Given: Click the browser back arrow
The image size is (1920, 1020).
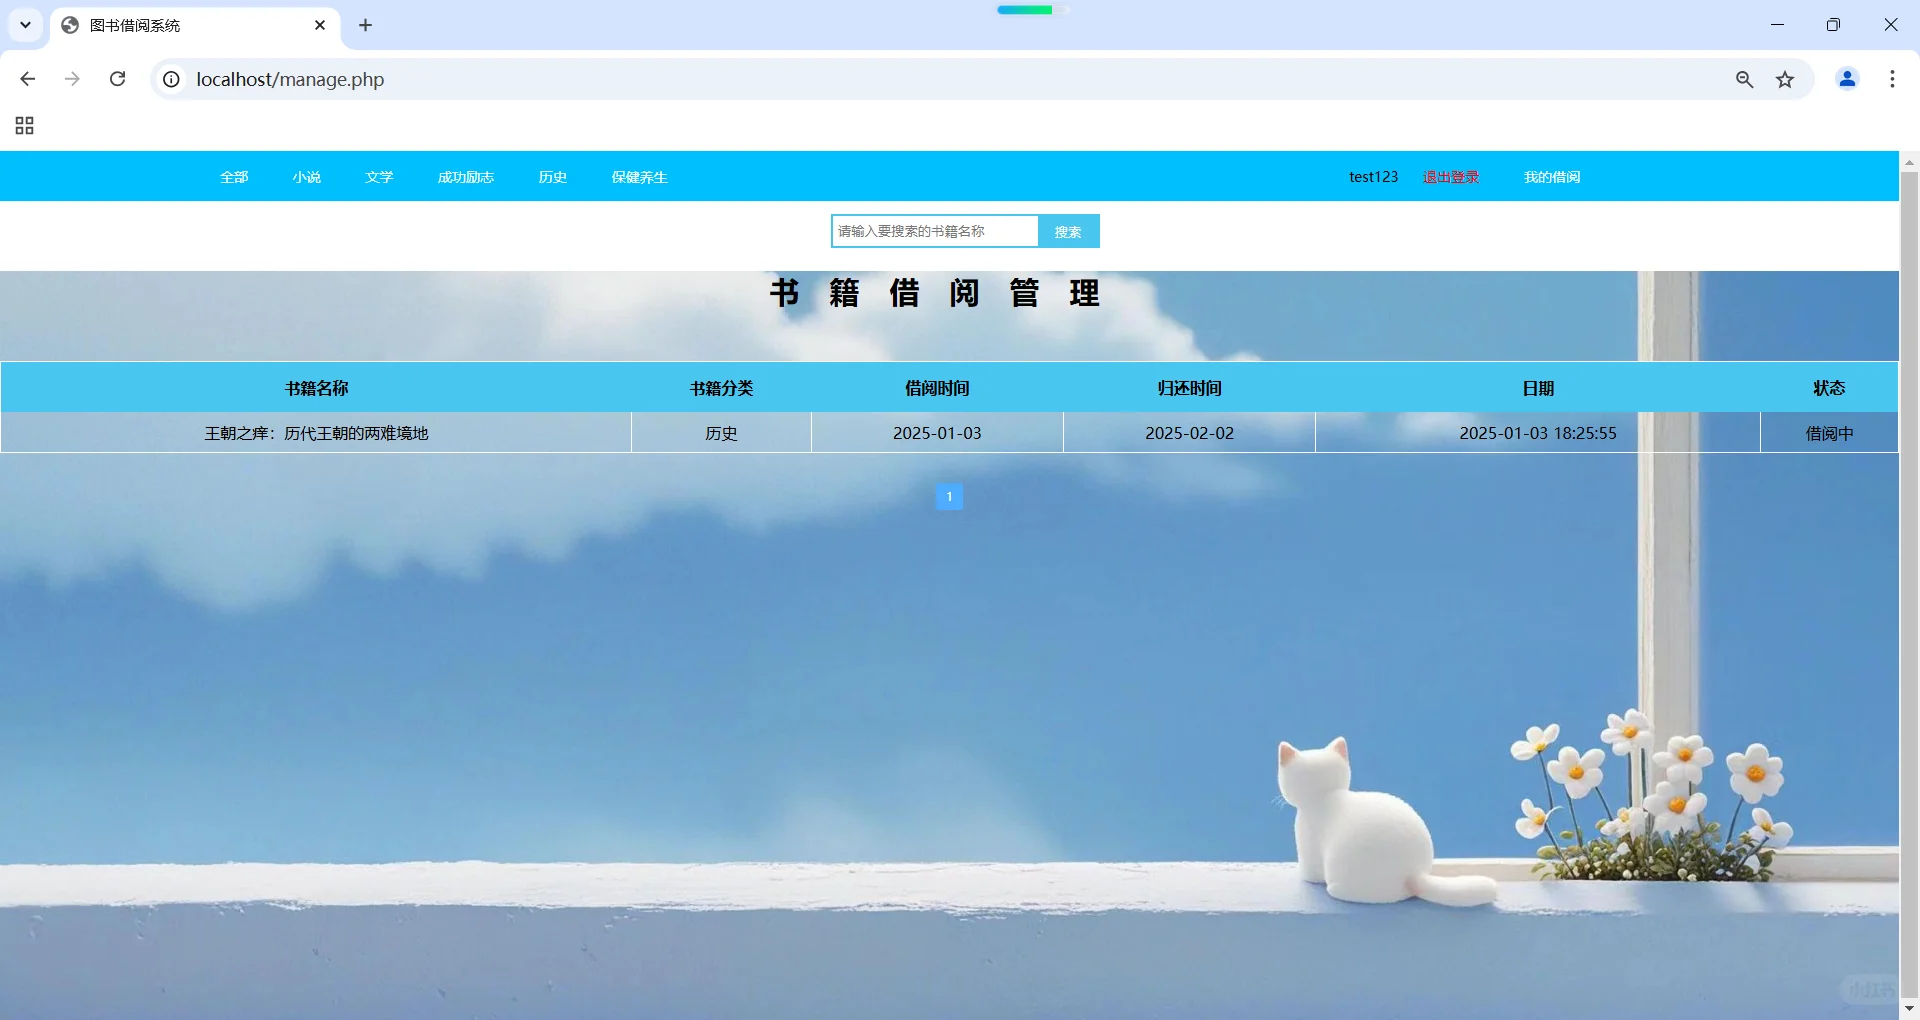Looking at the screenshot, I should click(27, 79).
